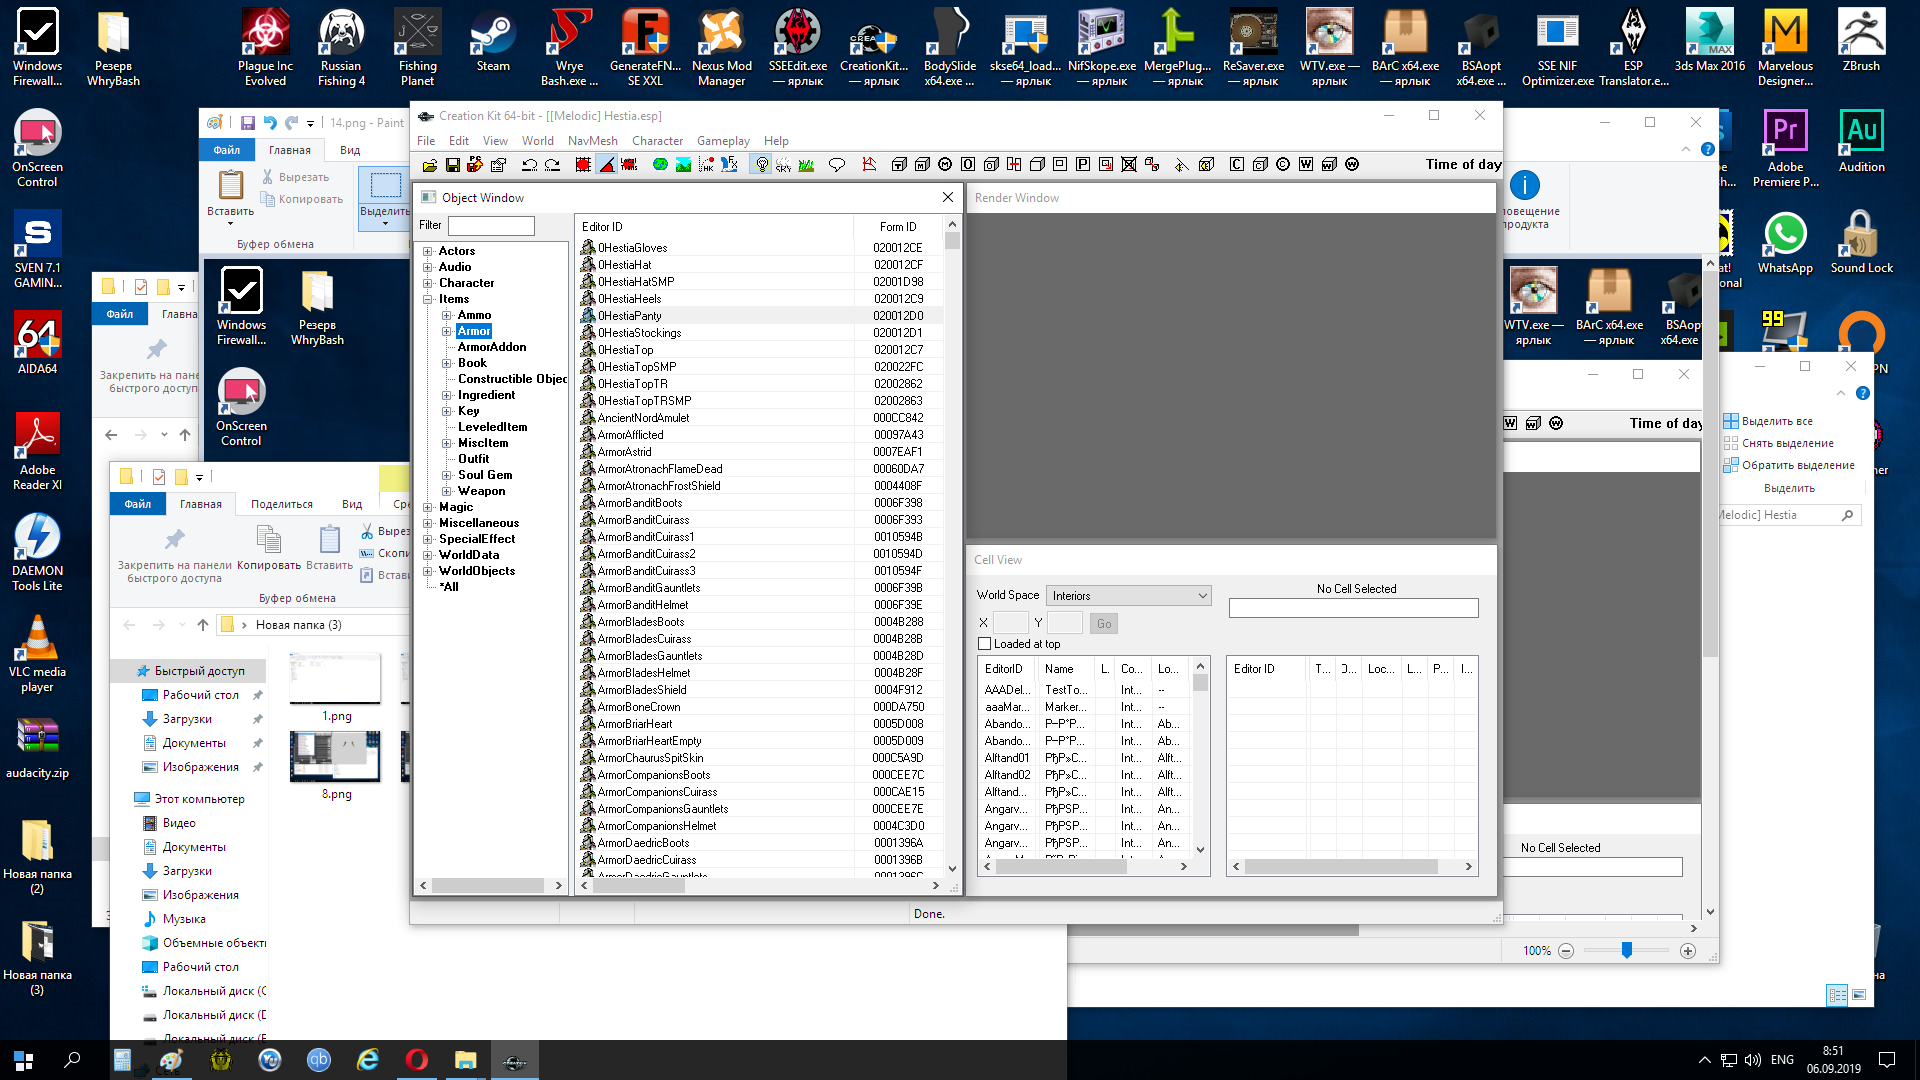Click the Save plugin floppy icon
Screen dimensions: 1920x1080
(x=453, y=165)
